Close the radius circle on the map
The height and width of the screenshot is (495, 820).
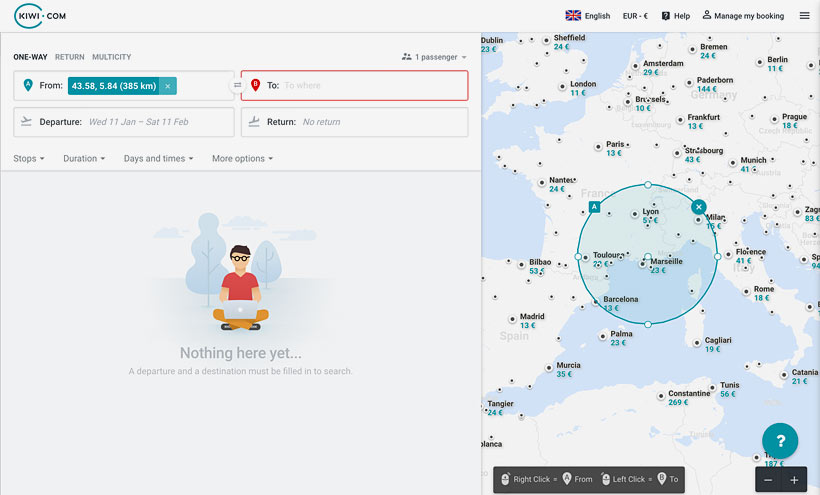tap(698, 207)
